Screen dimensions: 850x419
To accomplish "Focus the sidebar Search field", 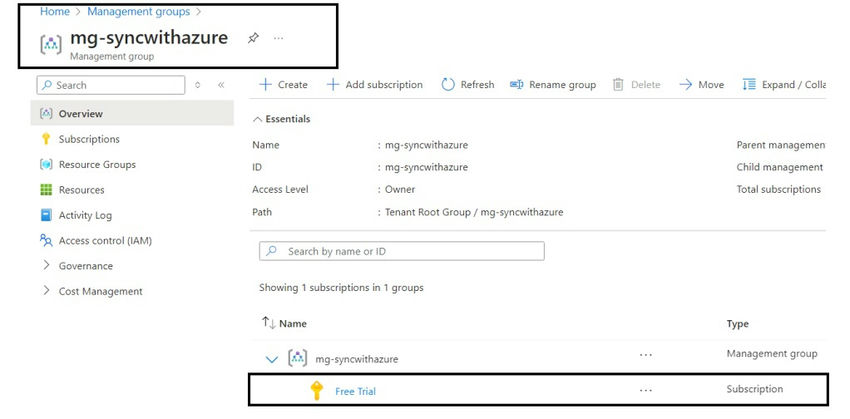I will (x=111, y=85).
